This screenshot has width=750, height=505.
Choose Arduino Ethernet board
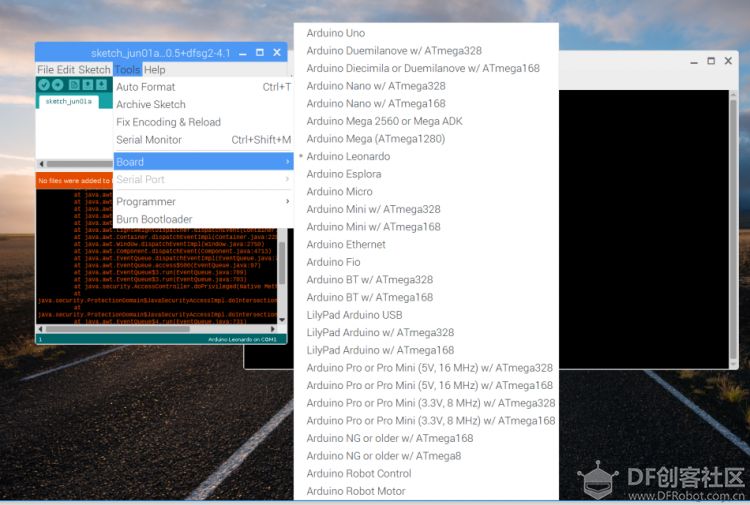tap(426, 244)
